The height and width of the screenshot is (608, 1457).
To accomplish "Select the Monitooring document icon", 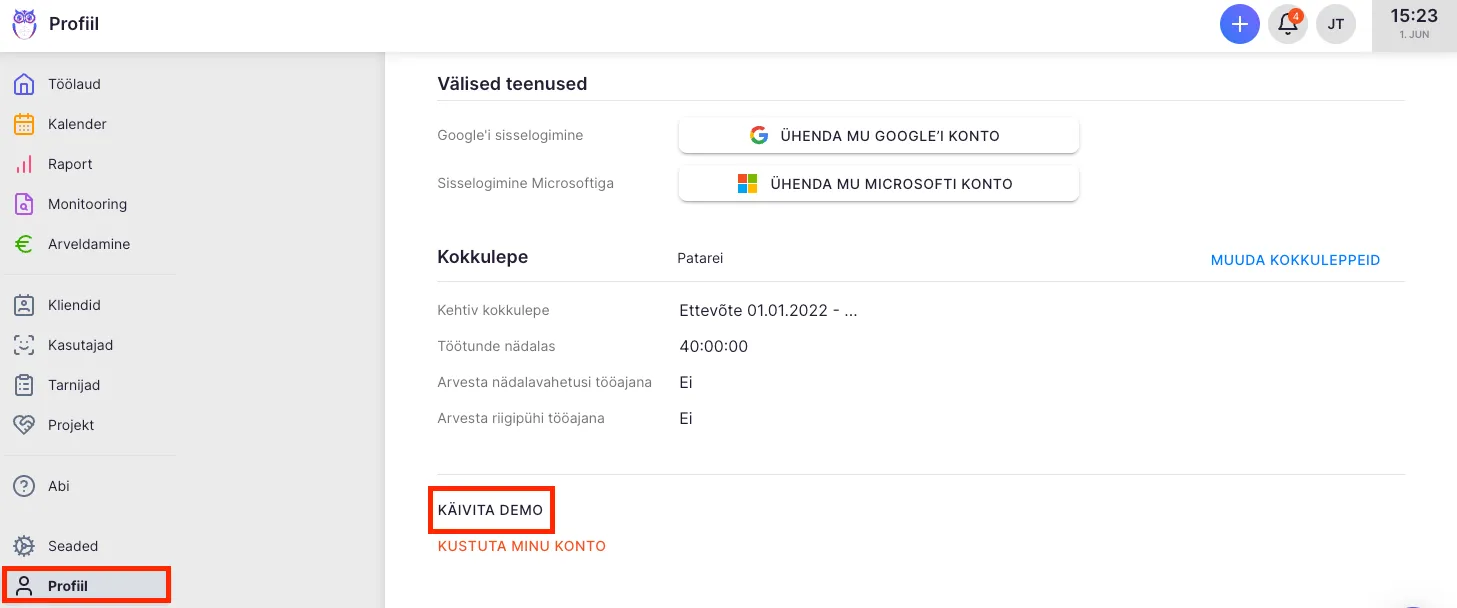I will tap(24, 204).
